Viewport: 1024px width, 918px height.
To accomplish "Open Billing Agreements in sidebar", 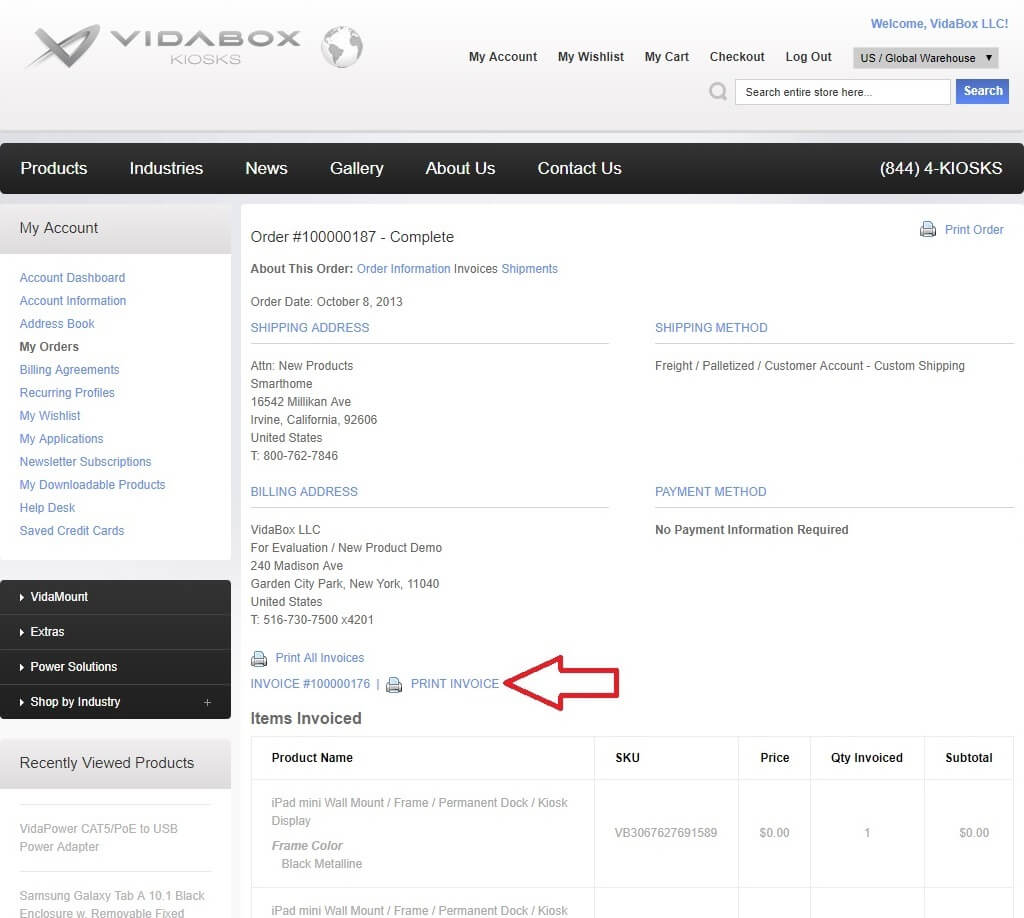I will pyautogui.click(x=69, y=370).
